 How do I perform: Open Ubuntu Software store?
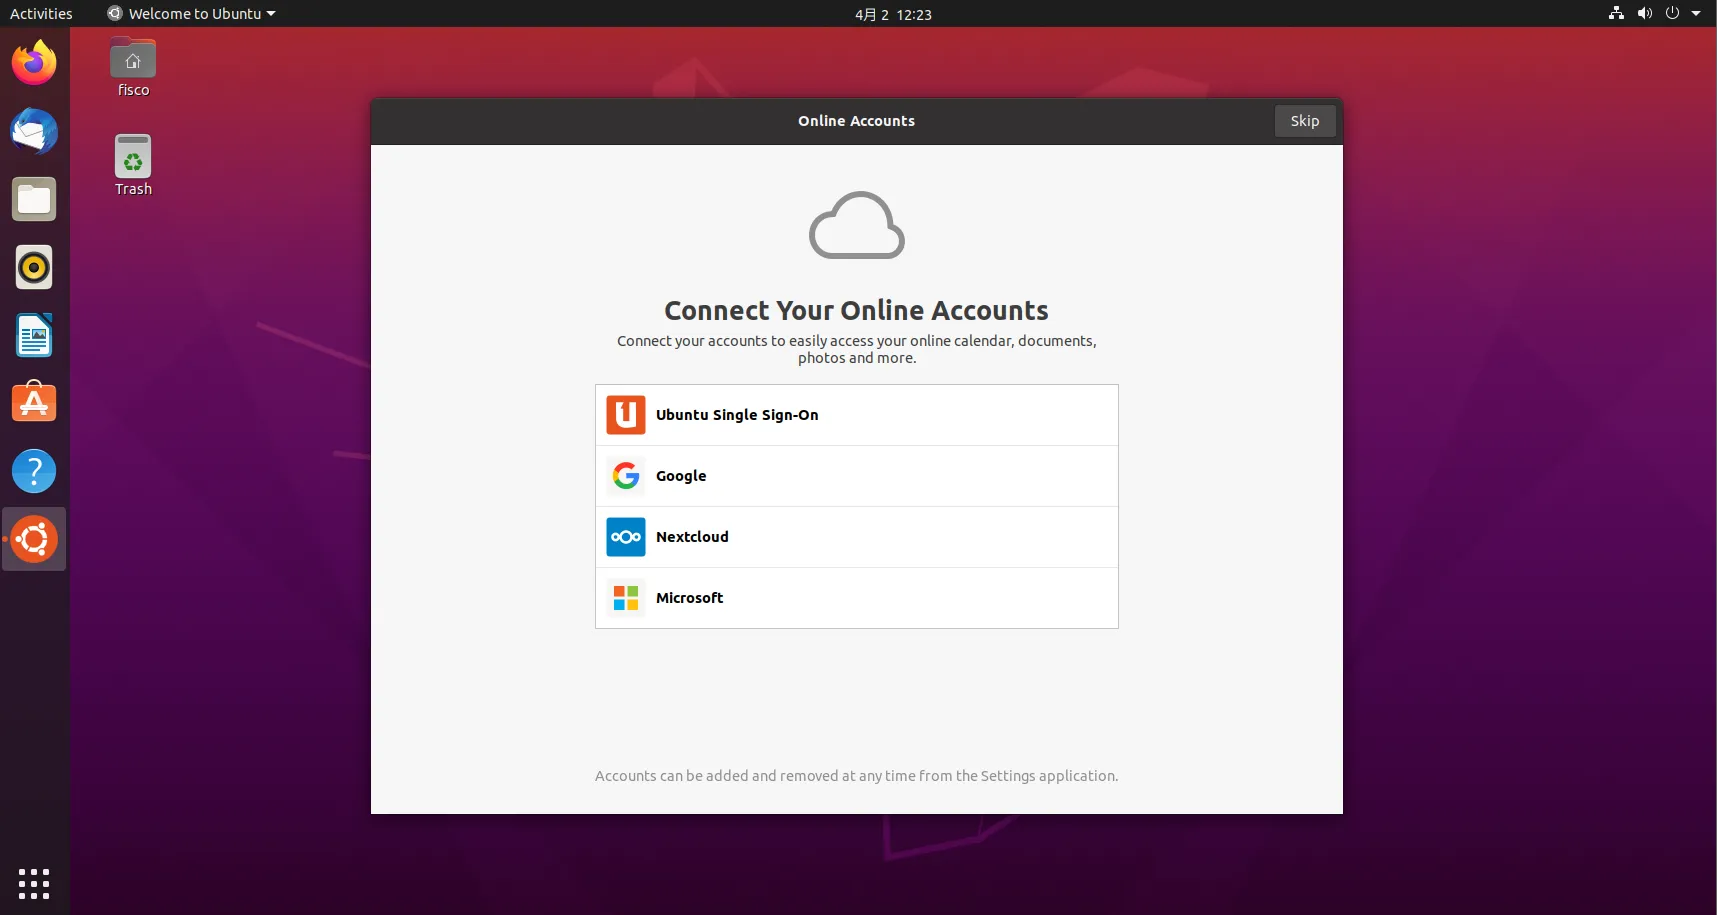(x=34, y=403)
